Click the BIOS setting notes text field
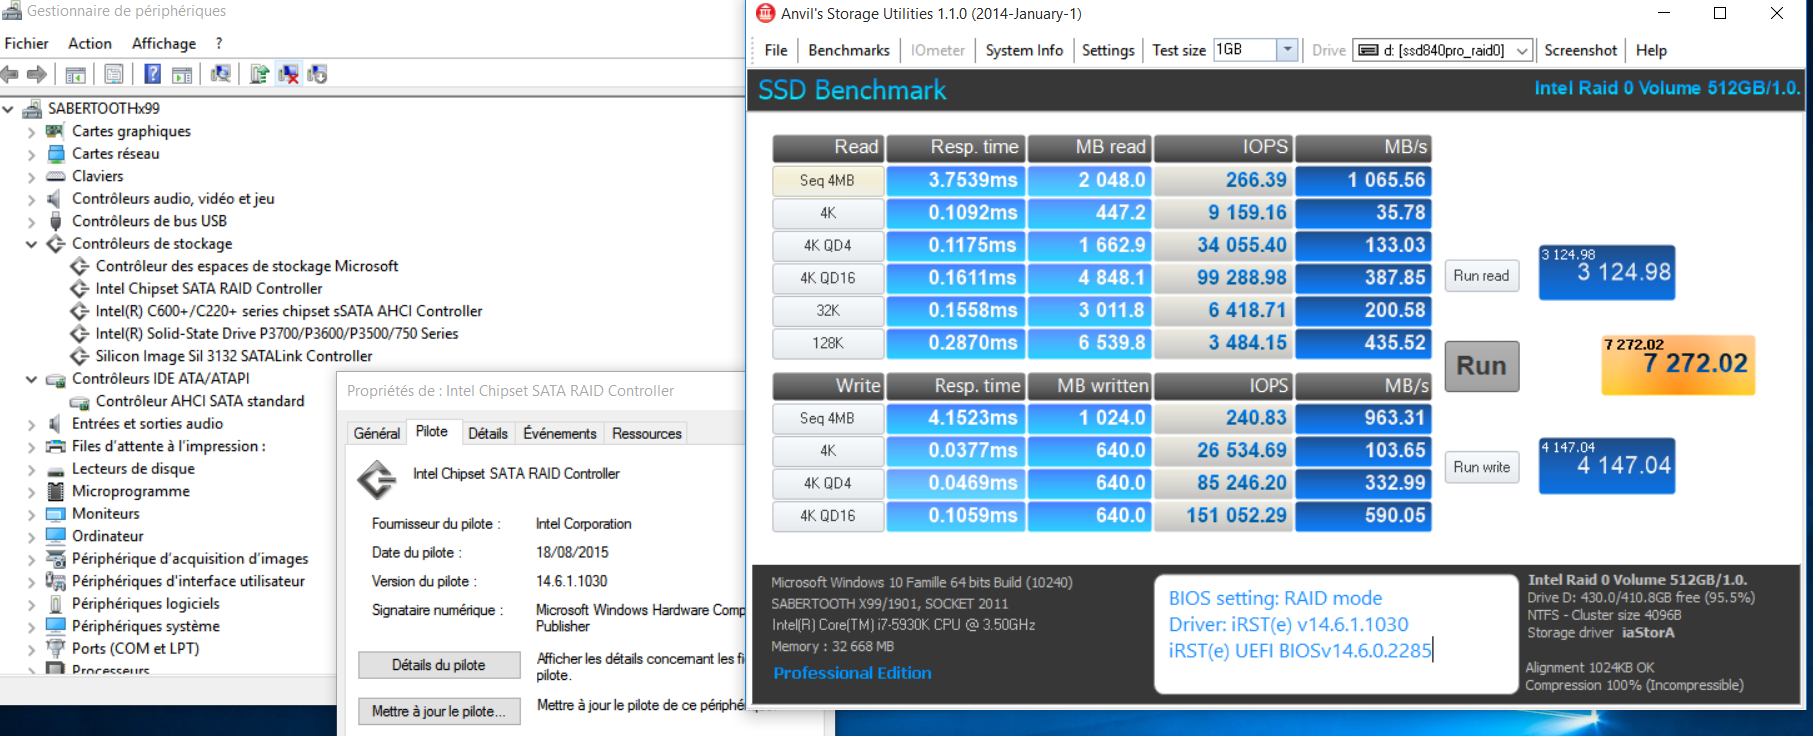Screen dimensions: 1813x736 pos(1335,633)
